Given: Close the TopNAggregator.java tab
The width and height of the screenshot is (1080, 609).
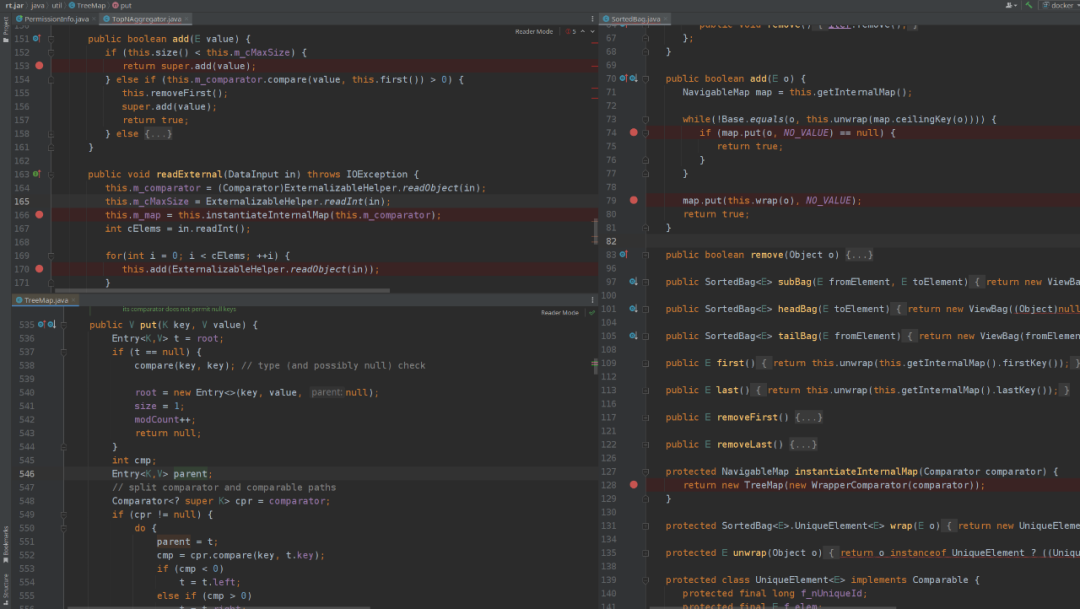Looking at the screenshot, I should click(x=187, y=19).
